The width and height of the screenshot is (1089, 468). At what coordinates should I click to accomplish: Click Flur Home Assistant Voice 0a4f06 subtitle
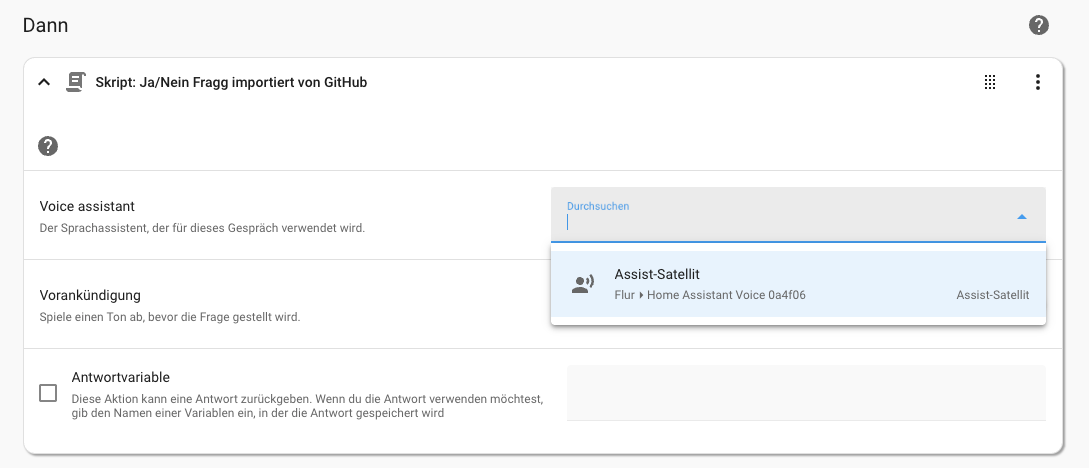coord(710,295)
